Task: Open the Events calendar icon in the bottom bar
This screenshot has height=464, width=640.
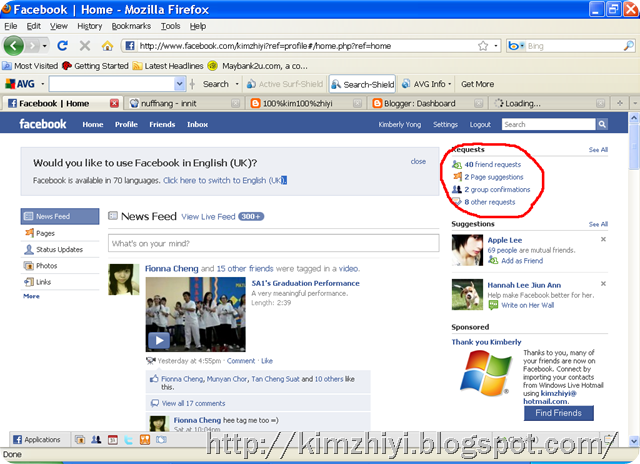Action: [113, 440]
